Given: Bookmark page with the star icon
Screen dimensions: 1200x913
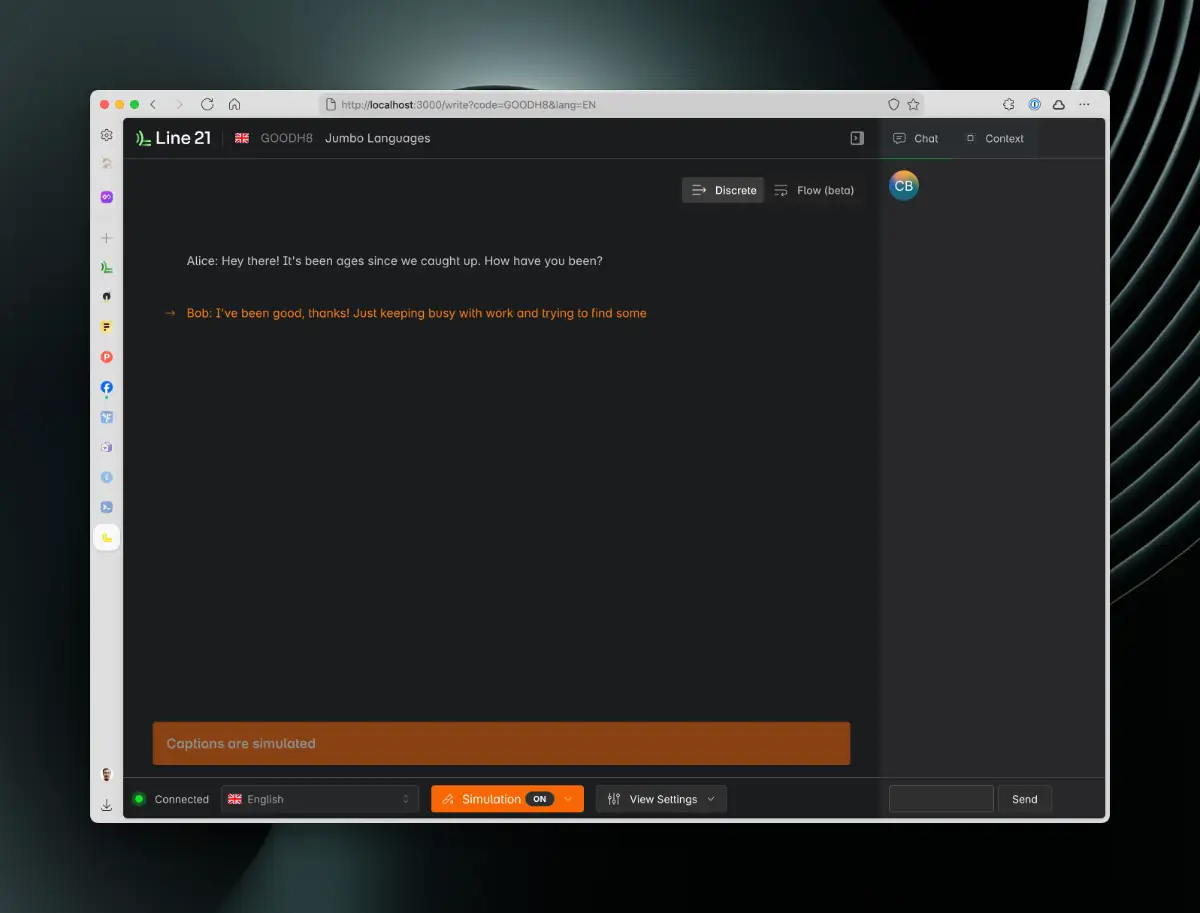Looking at the screenshot, I should pyautogui.click(x=913, y=104).
